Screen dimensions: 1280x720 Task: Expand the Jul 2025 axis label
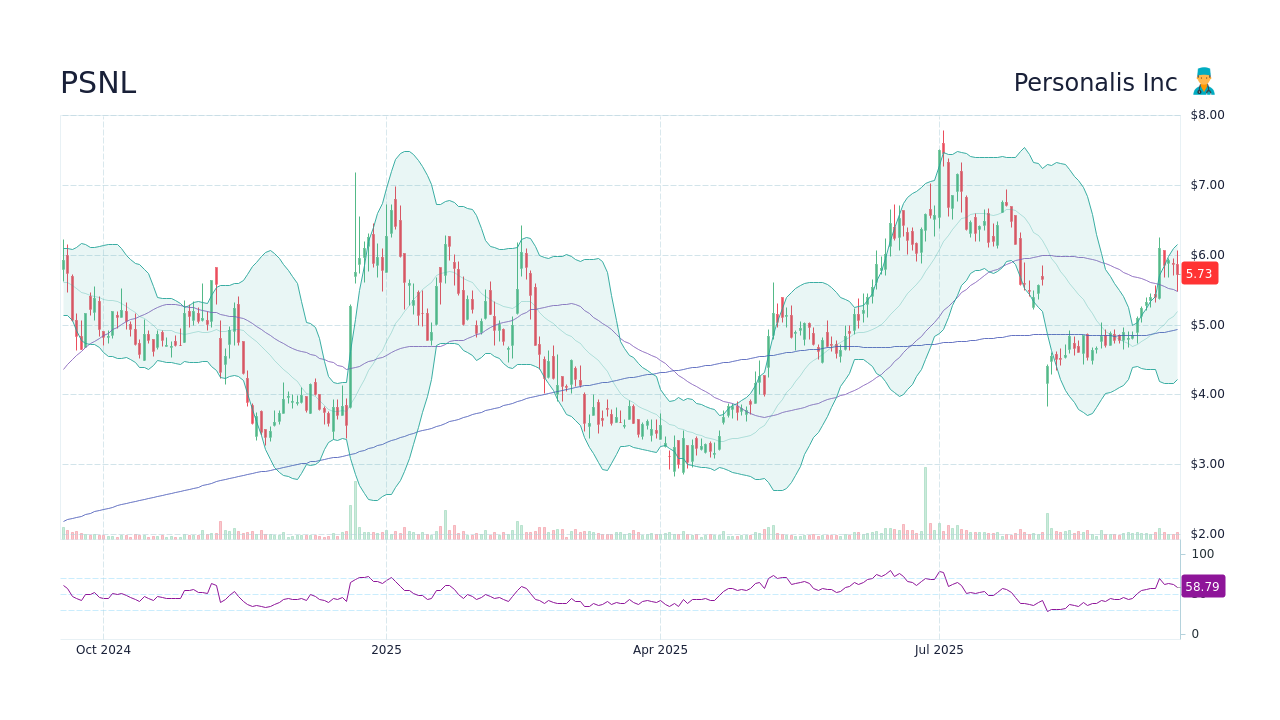tap(939, 649)
